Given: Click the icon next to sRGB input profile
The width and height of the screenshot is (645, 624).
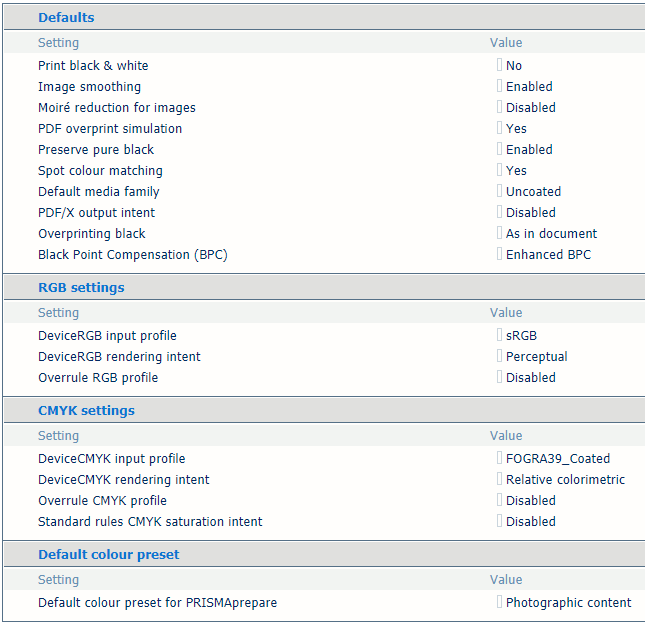Looking at the screenshot, I should pyautogui.click(x=499, y=334).
